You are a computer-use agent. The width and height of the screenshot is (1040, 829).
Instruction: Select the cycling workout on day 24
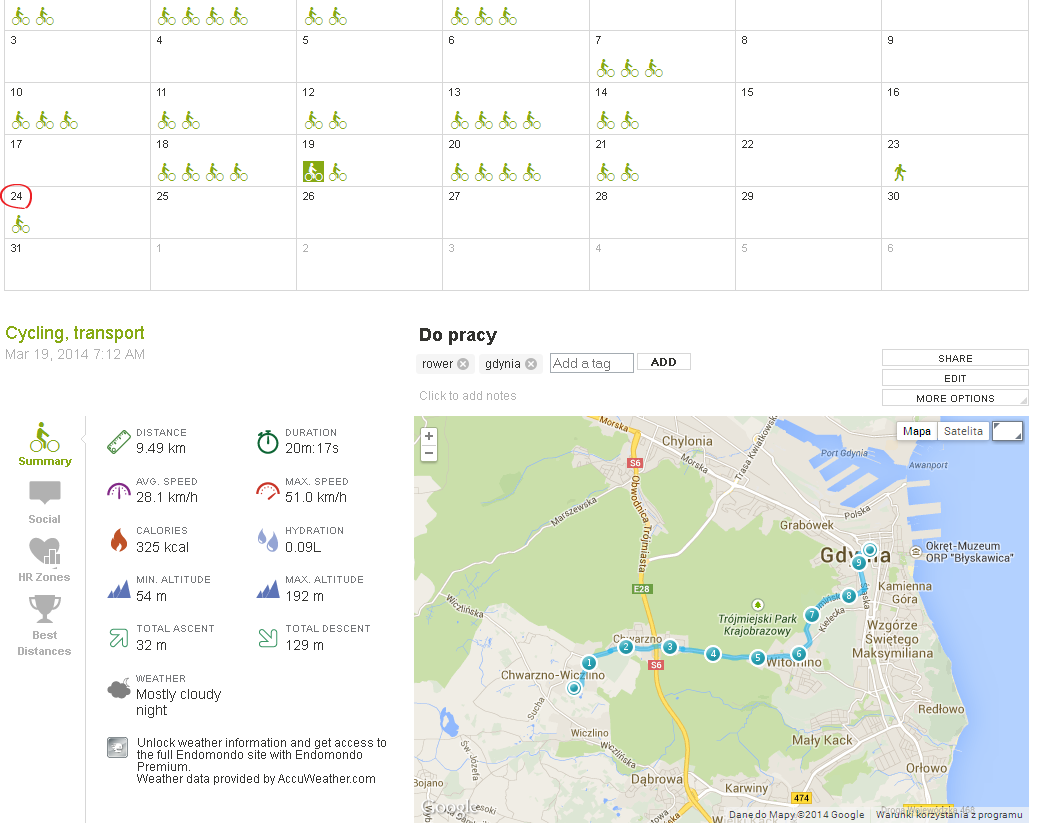click(x=21, y=224)
